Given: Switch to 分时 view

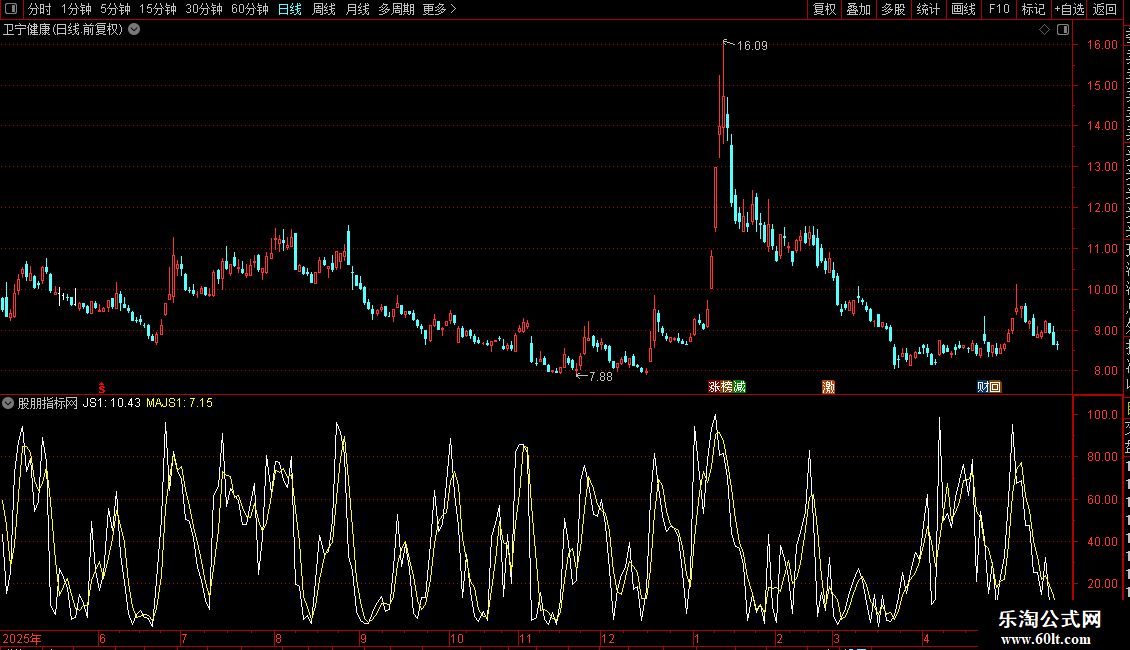Looking at the screenshot, I should tap(40, 9).
